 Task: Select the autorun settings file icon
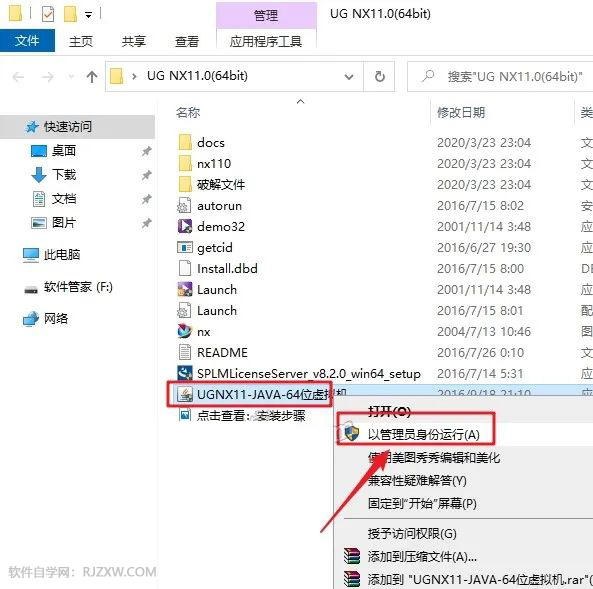click(185, 205)
